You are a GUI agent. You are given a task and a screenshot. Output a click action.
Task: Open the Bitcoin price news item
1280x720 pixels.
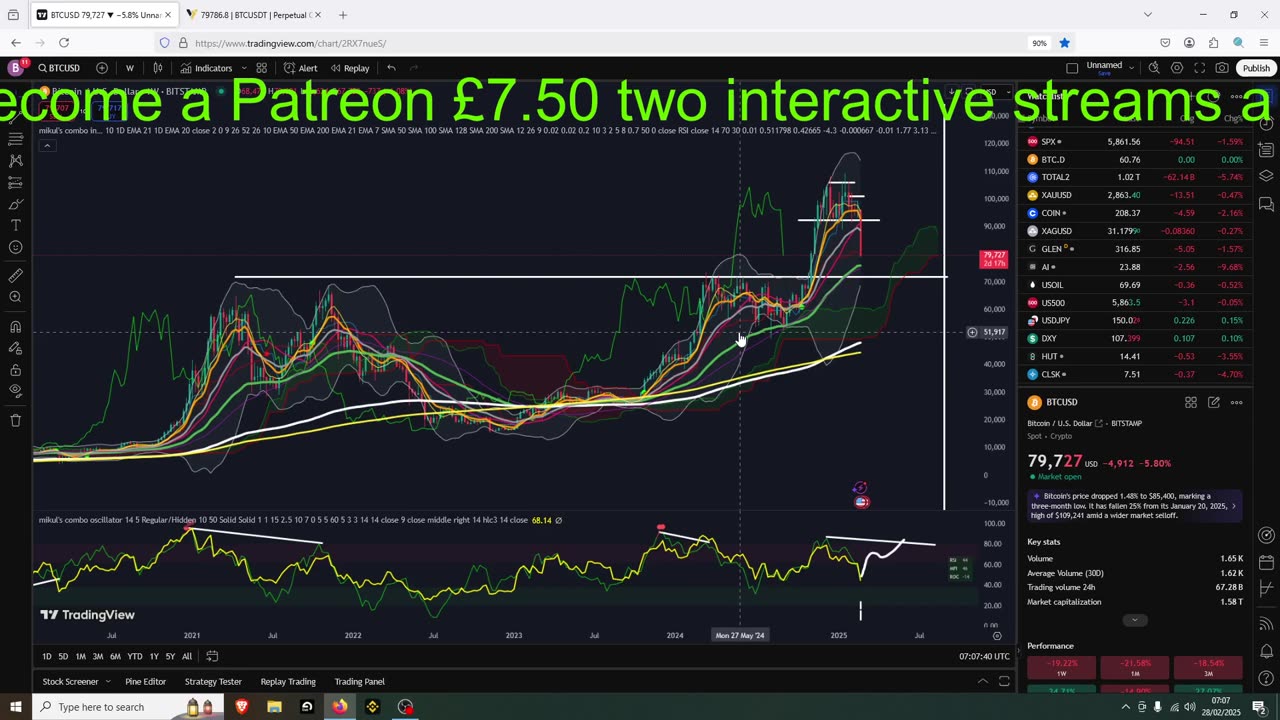pyautogui.click(x=1134, y=506)
